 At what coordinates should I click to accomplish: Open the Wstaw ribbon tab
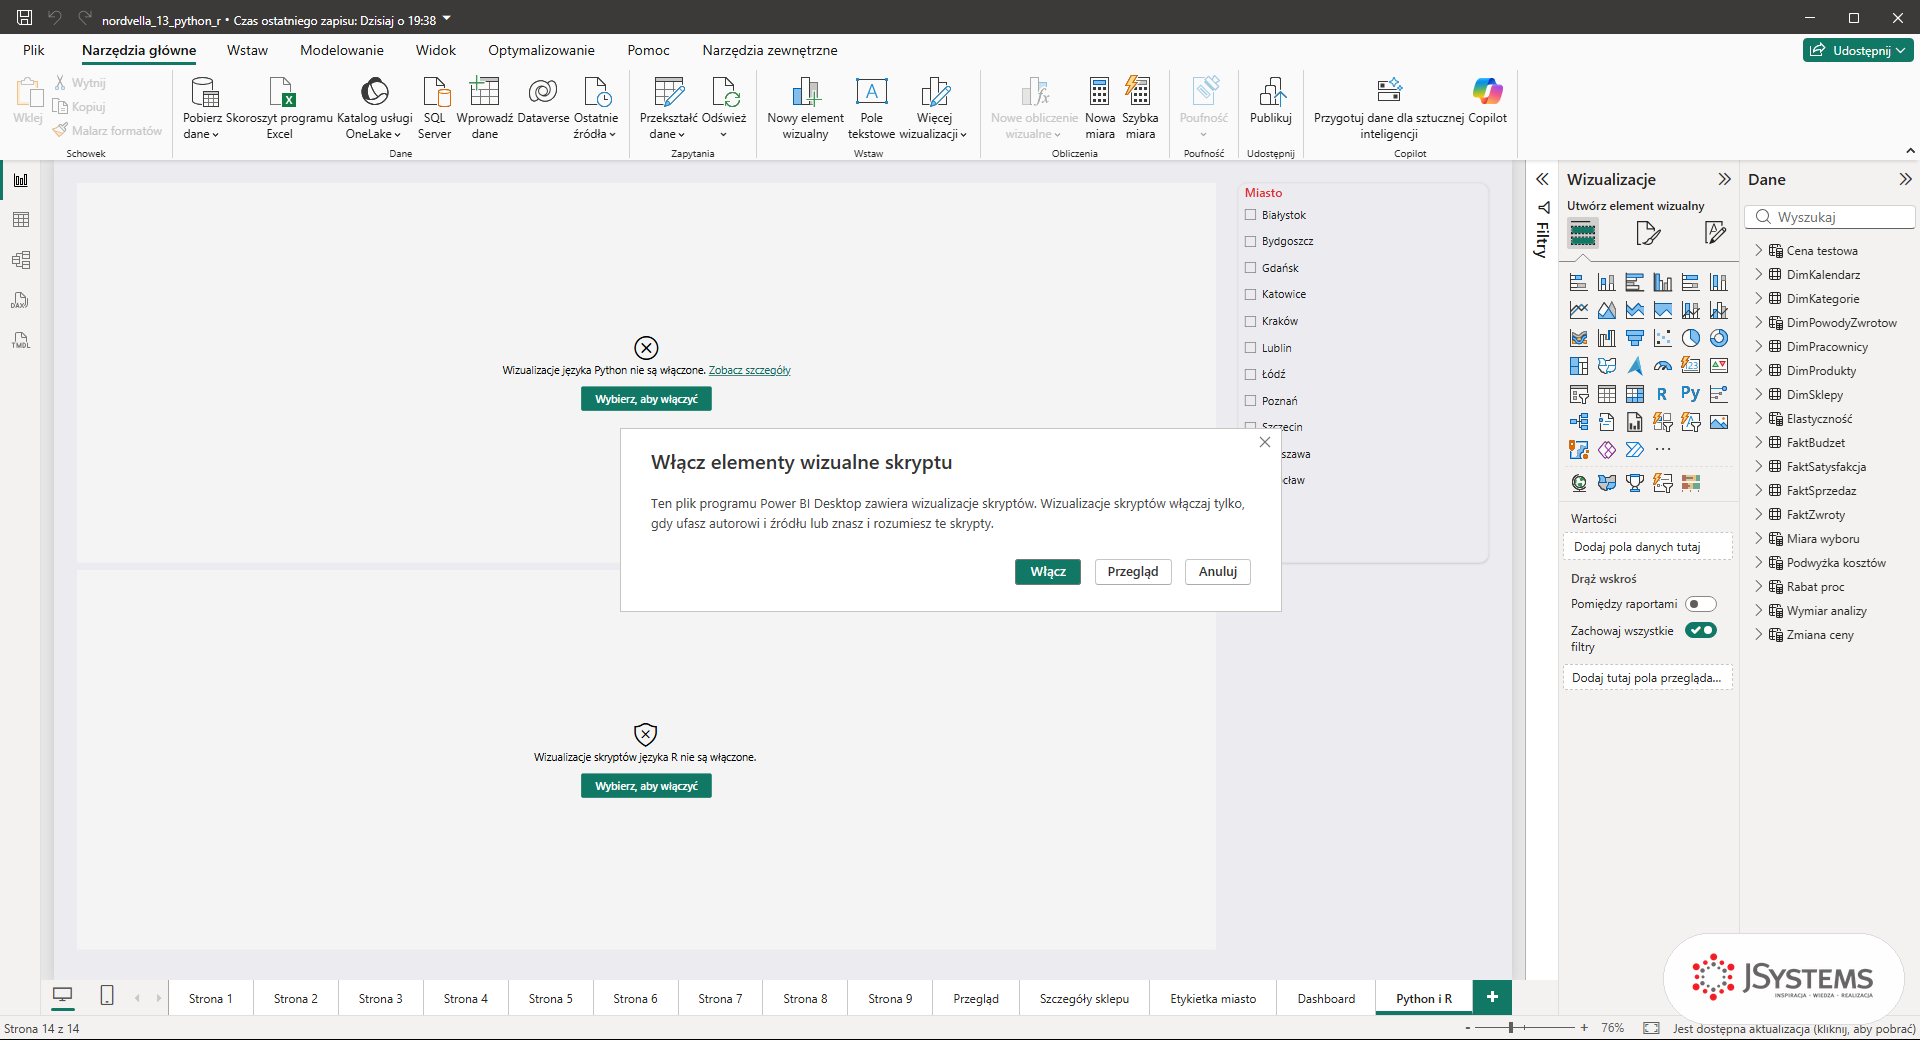coord(247,50)
